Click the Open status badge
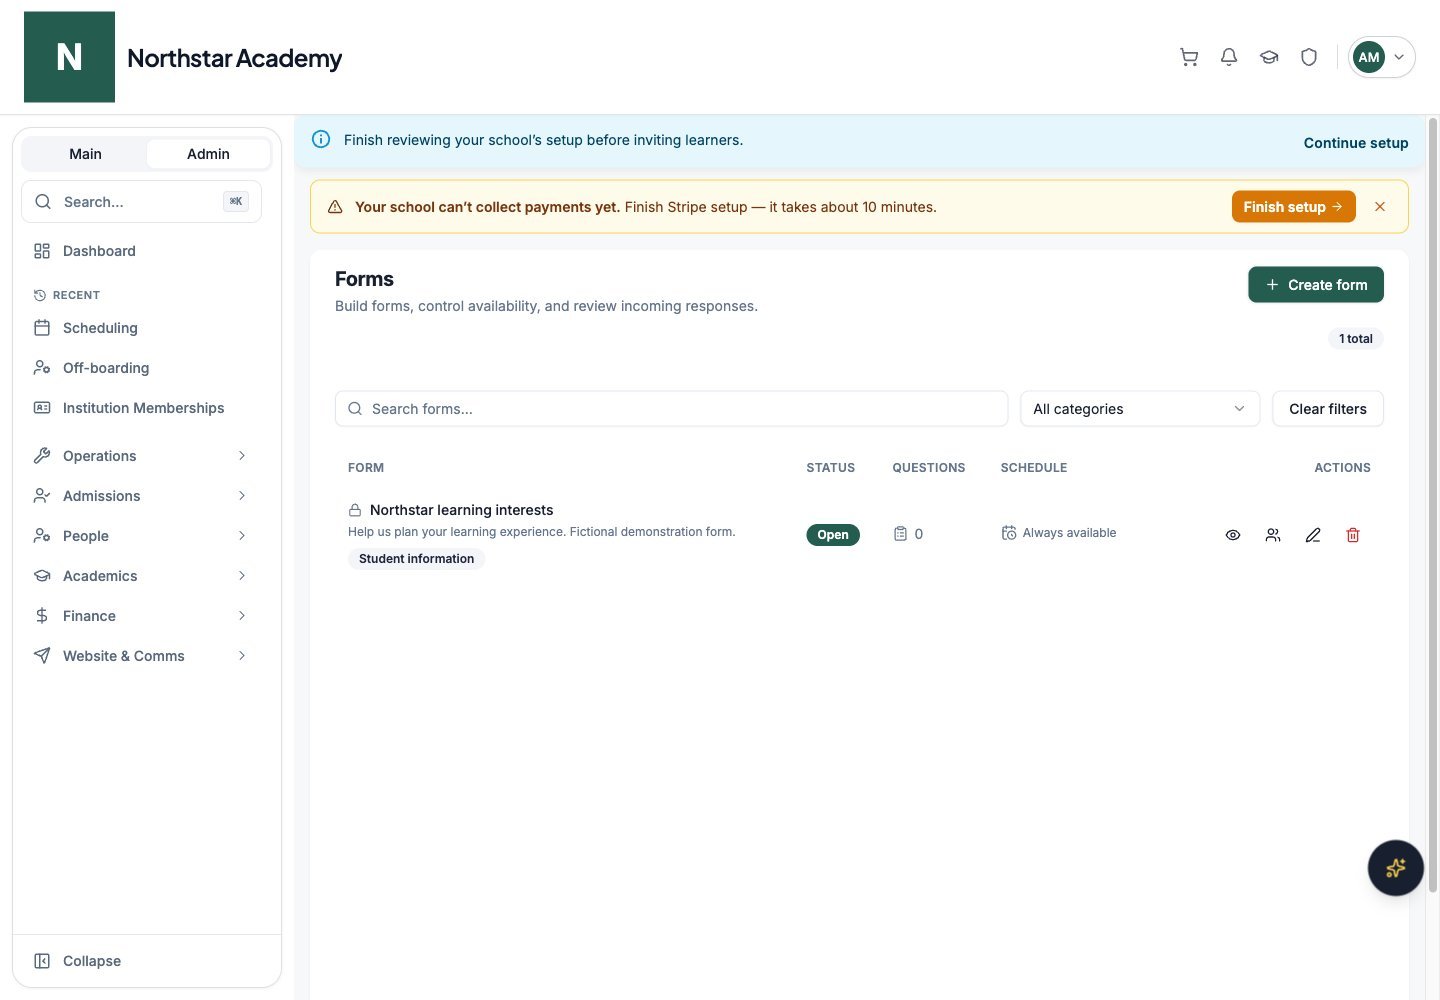Image resolution: width=1440 pixels, height=1000 pixels. click(833, 535)
